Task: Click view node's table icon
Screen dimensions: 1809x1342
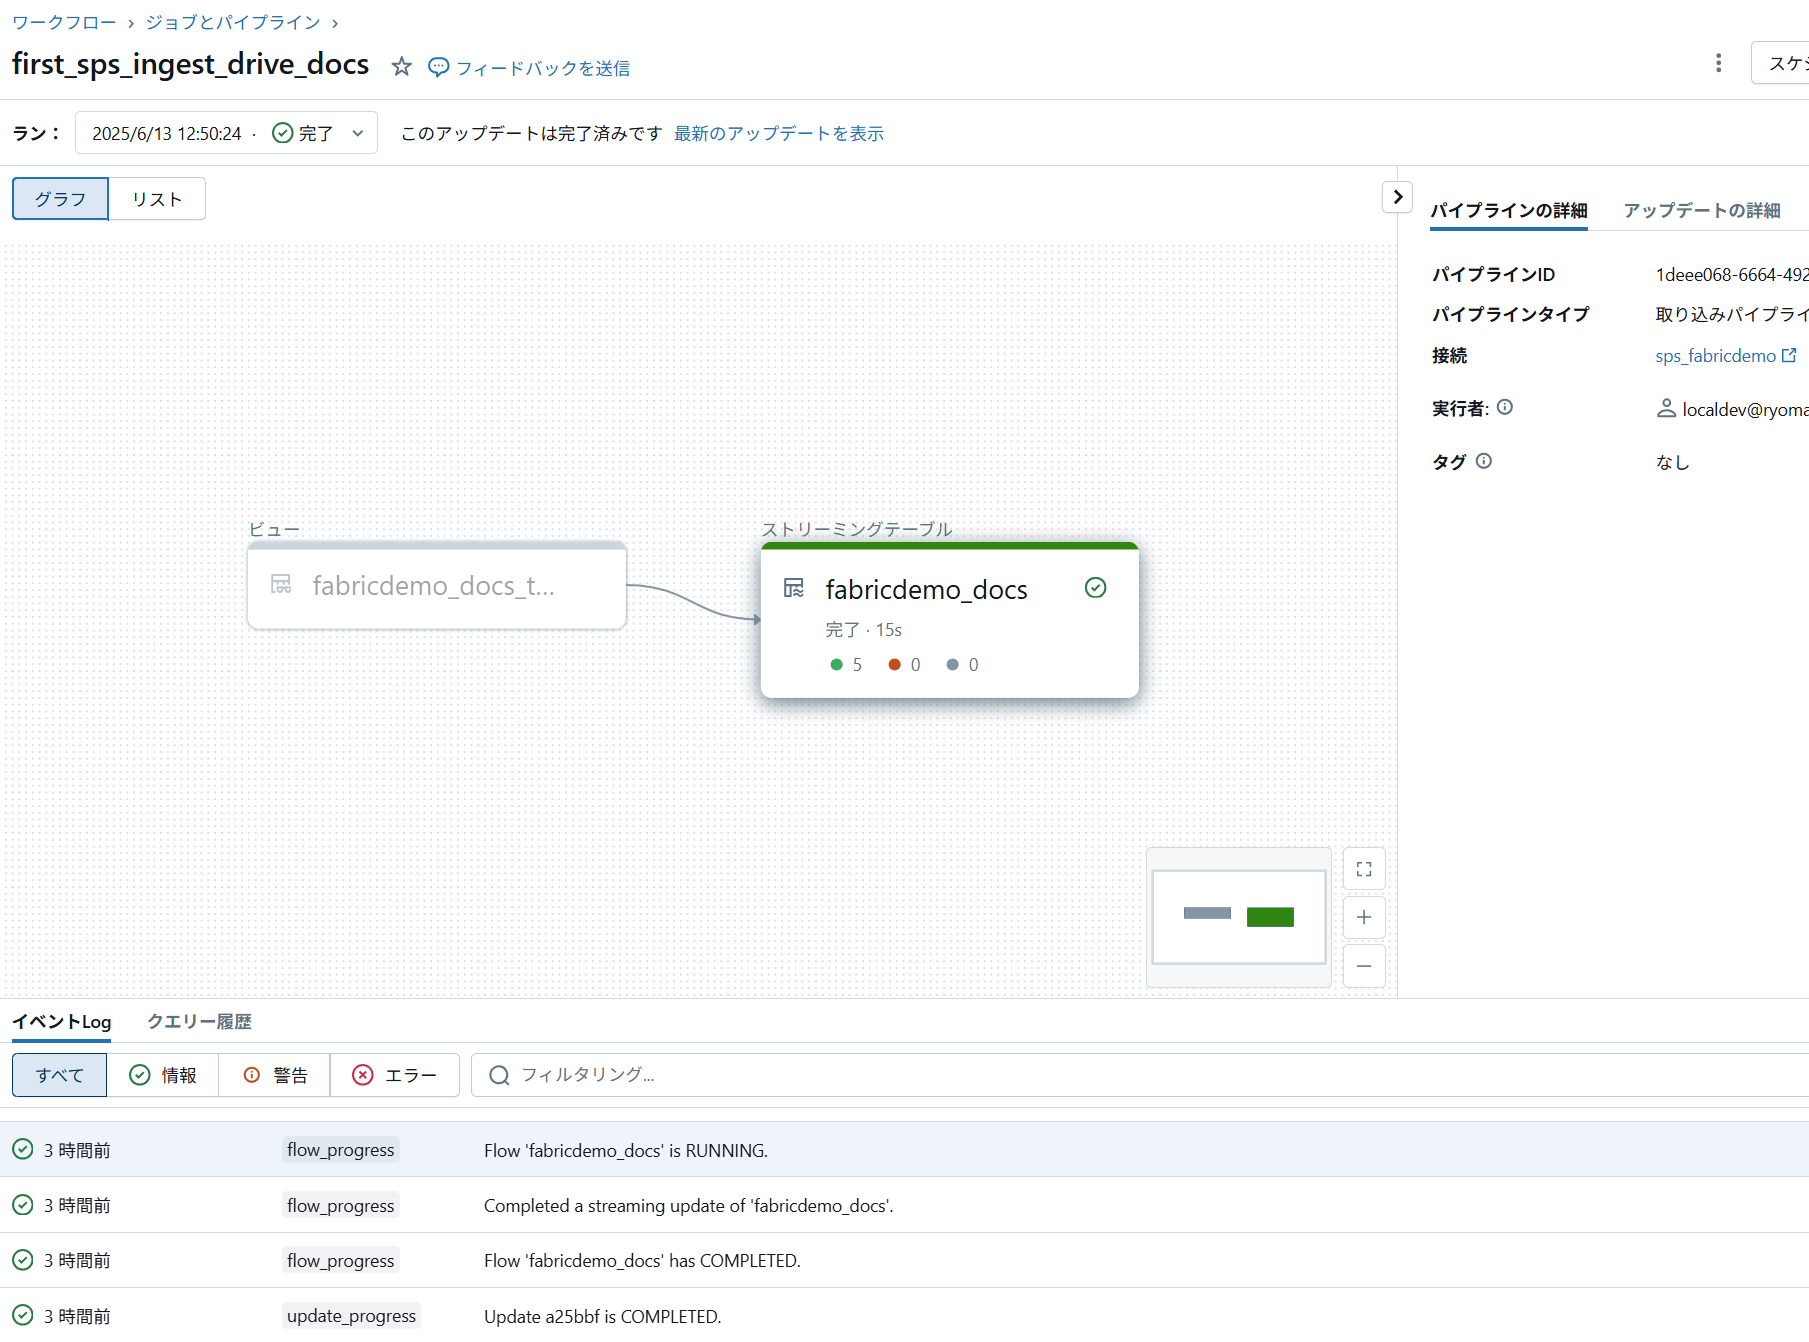Action: tap(281, 584)
